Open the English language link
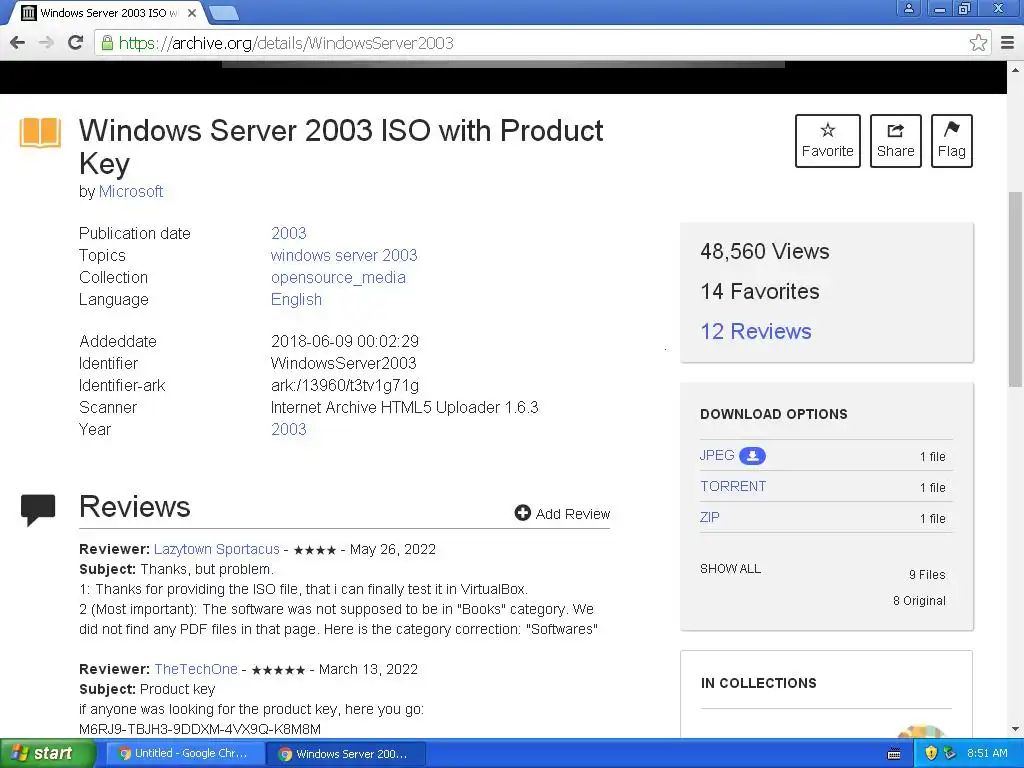The image size is (1024, 768). [x=296, y=299]
